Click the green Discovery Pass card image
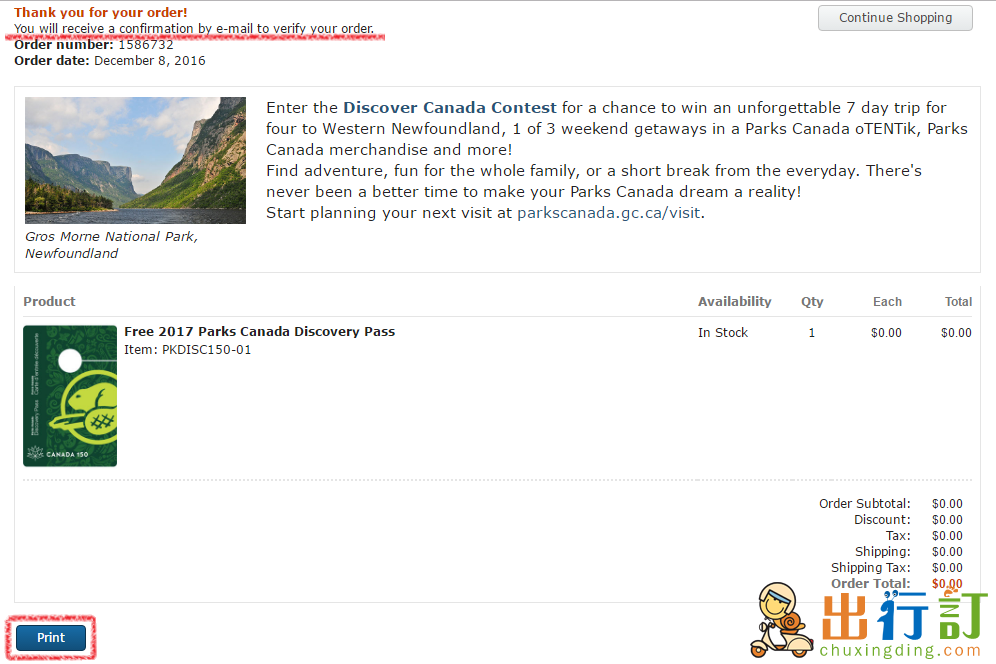The width and height of the screenshot is (996, 664). 70,396
